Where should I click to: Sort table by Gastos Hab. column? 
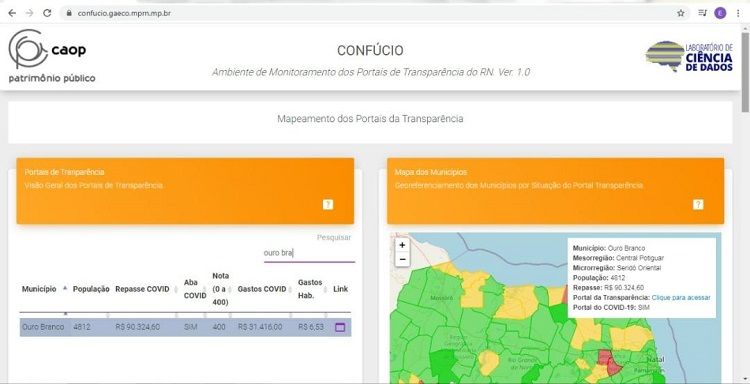click(x=312, y=289)
